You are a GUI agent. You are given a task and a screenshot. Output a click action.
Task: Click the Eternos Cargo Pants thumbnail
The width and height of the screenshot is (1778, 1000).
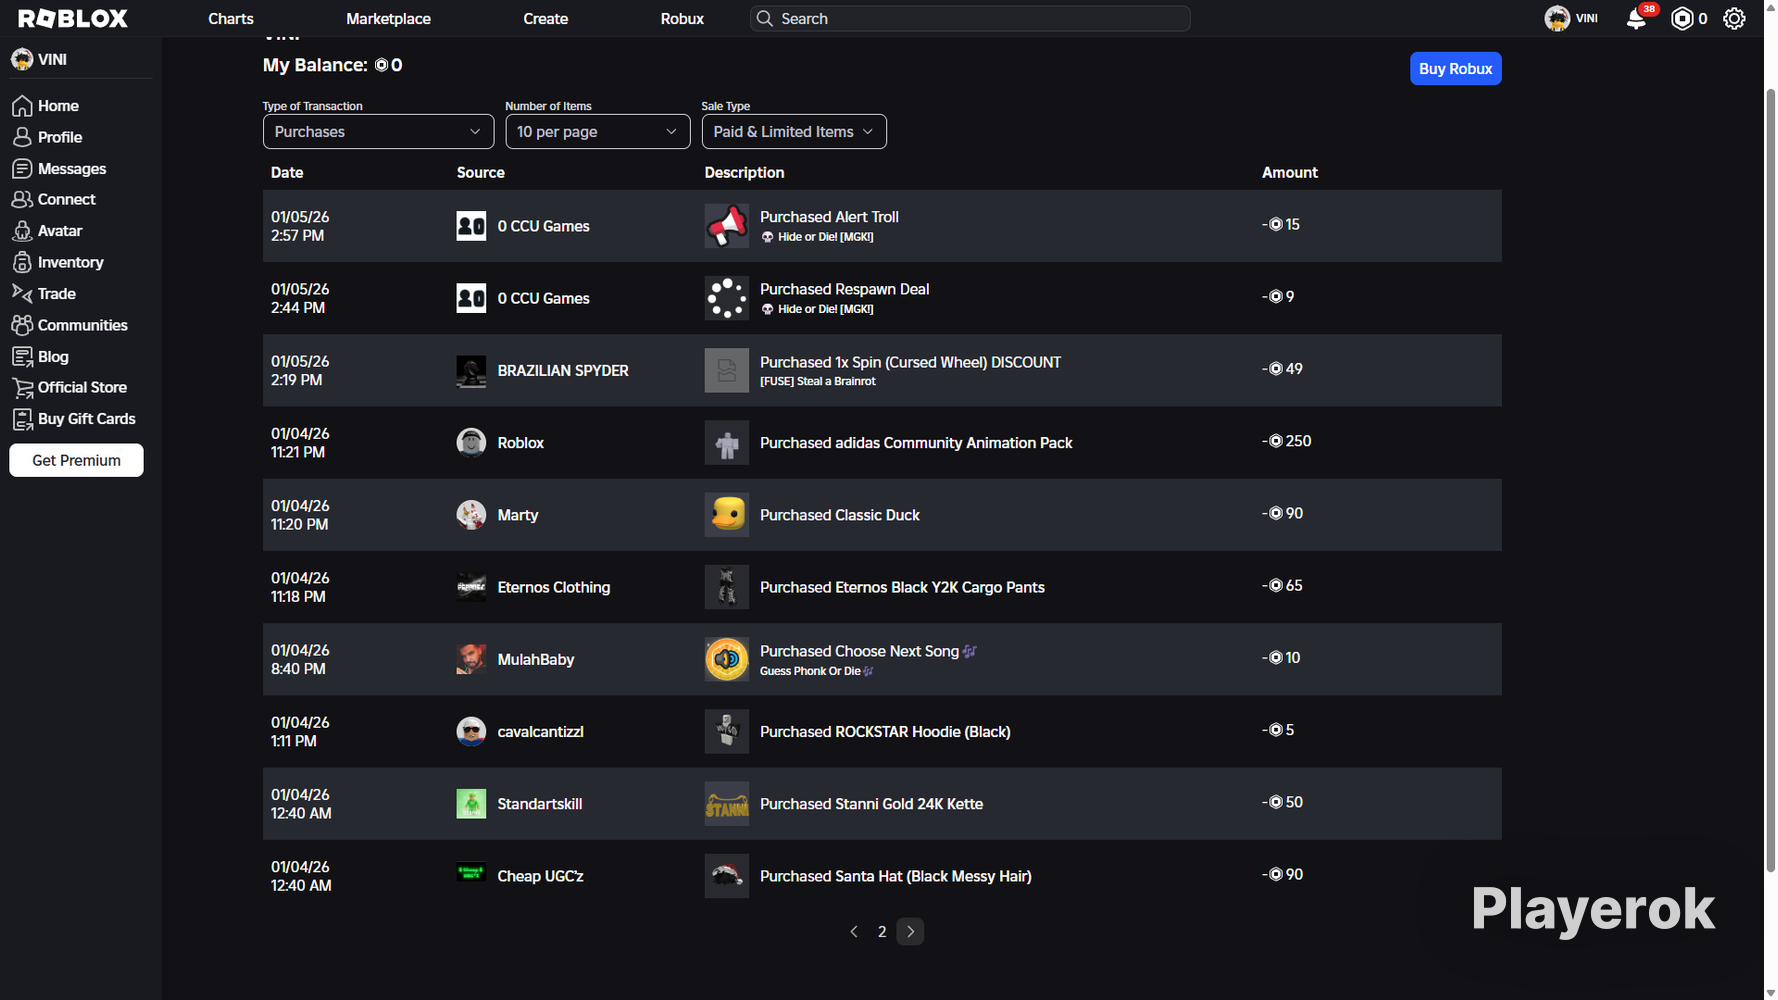point(727,587)
